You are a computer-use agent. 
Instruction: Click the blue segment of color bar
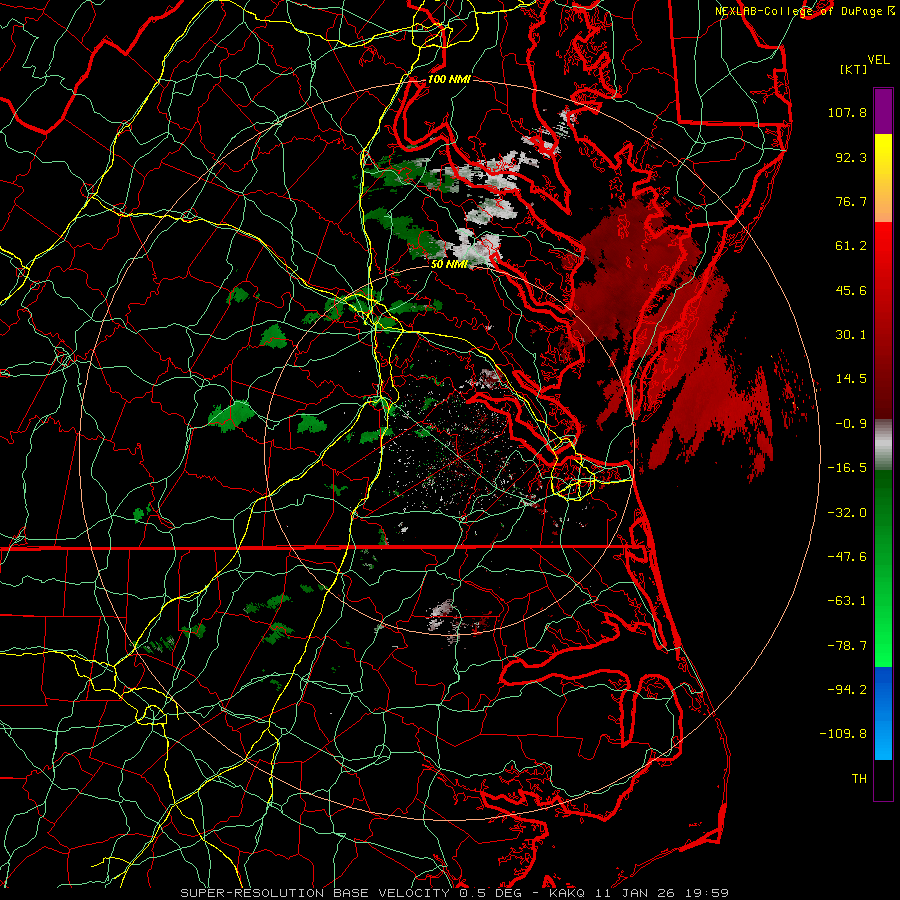(x=883, y=713)
